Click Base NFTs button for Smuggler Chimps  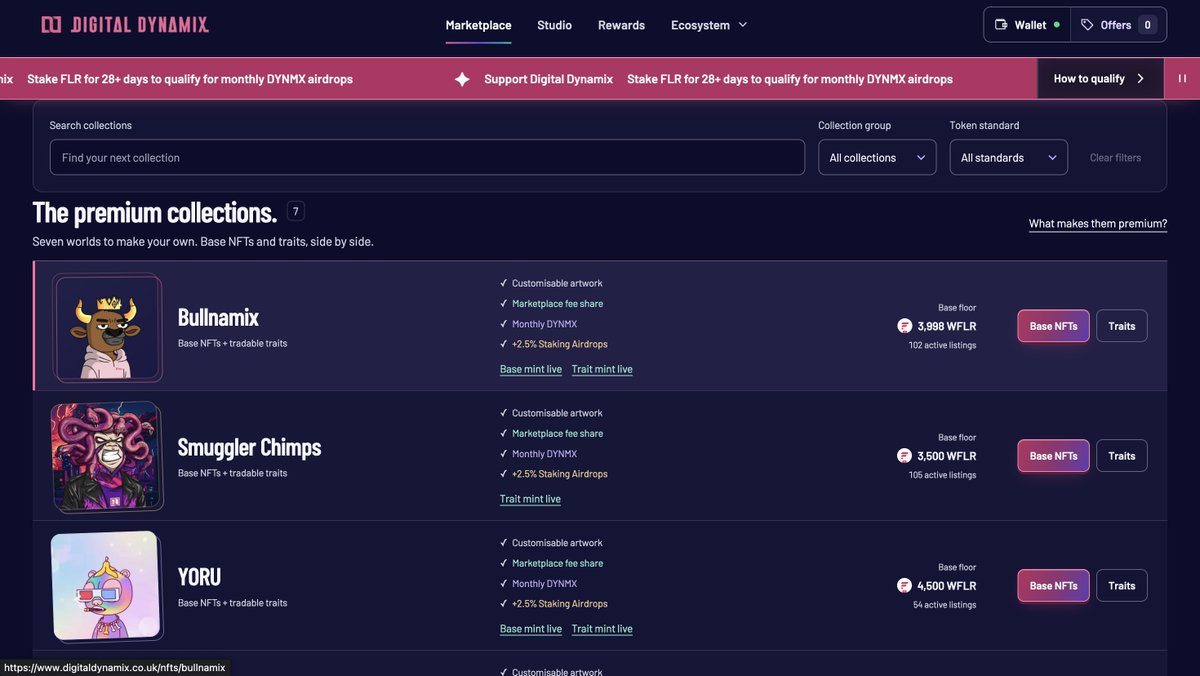point(1053,456)
